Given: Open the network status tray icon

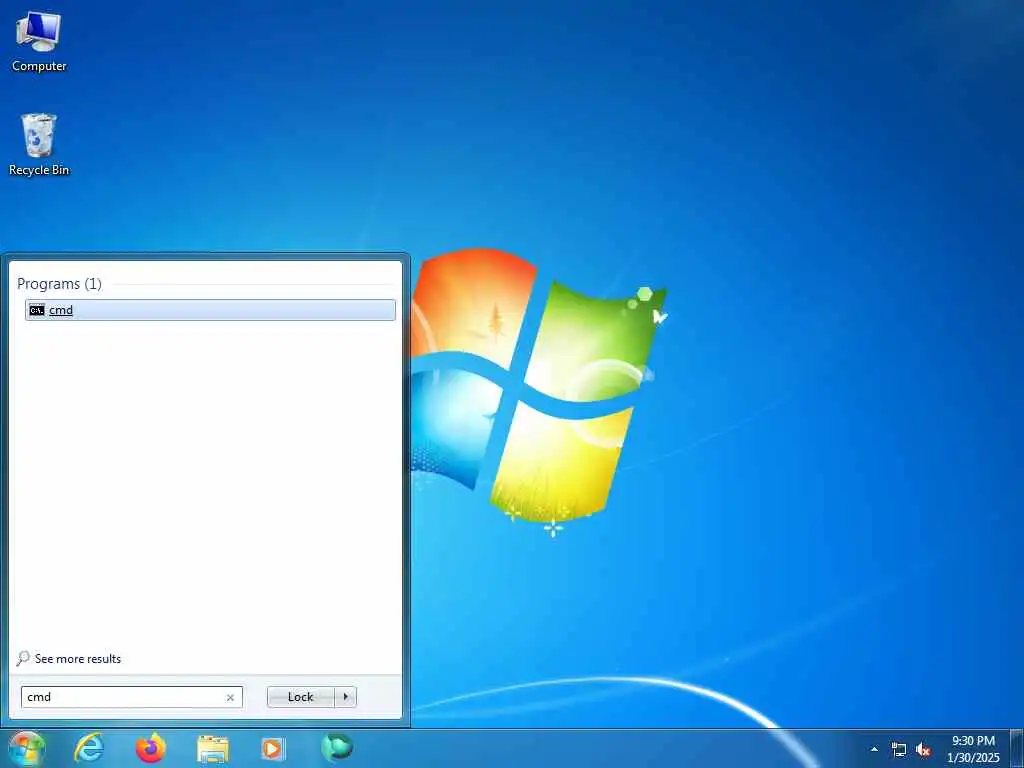Looking at the screenshot, I should click(899, 750).
